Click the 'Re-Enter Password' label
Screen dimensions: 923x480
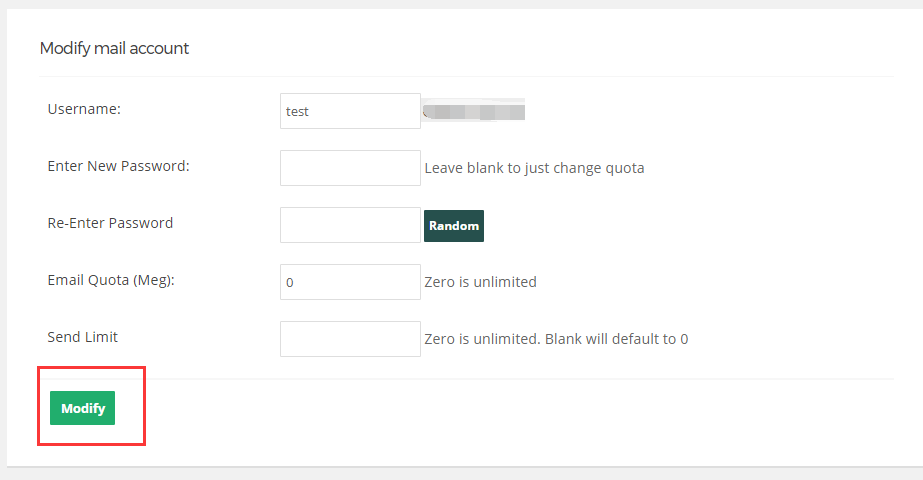click(110, 223)
